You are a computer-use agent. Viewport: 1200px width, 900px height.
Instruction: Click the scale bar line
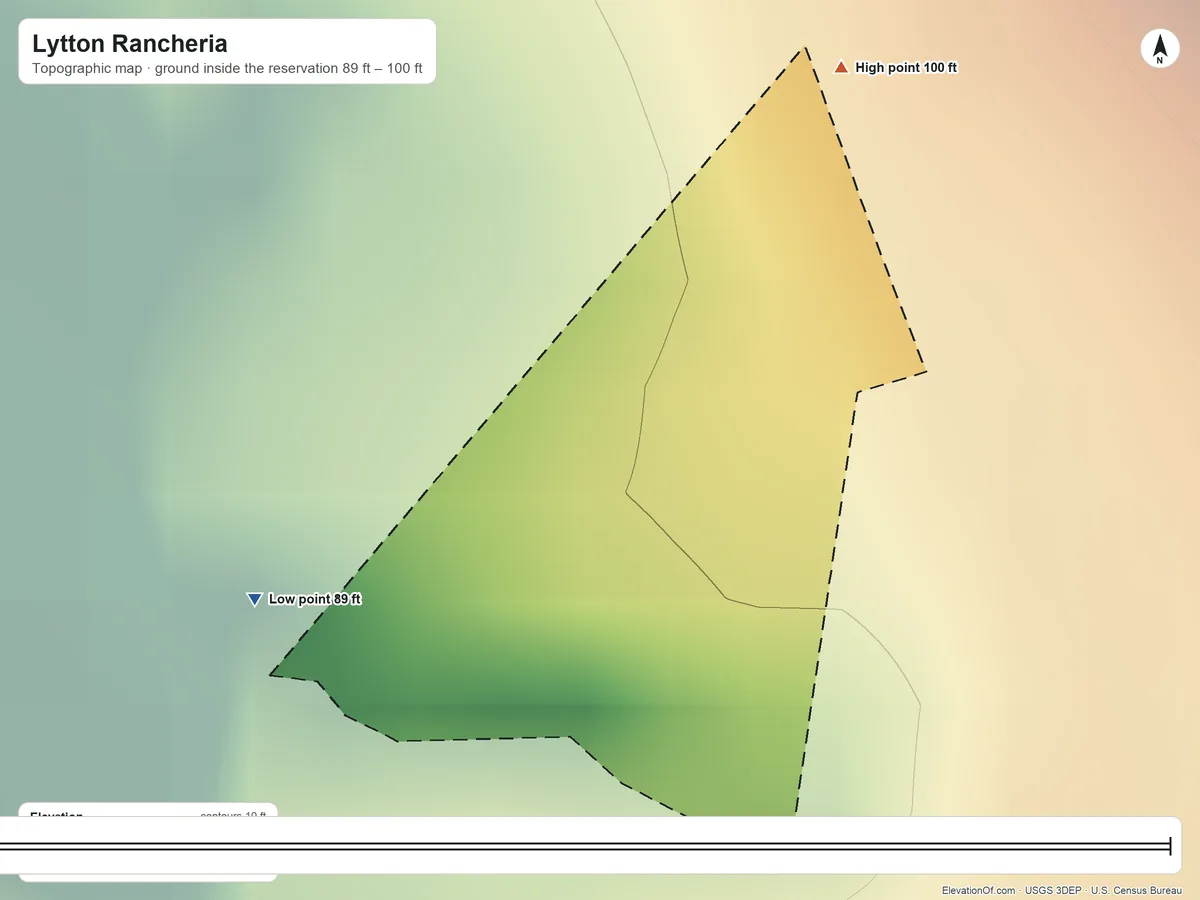(x=585, y=846)
